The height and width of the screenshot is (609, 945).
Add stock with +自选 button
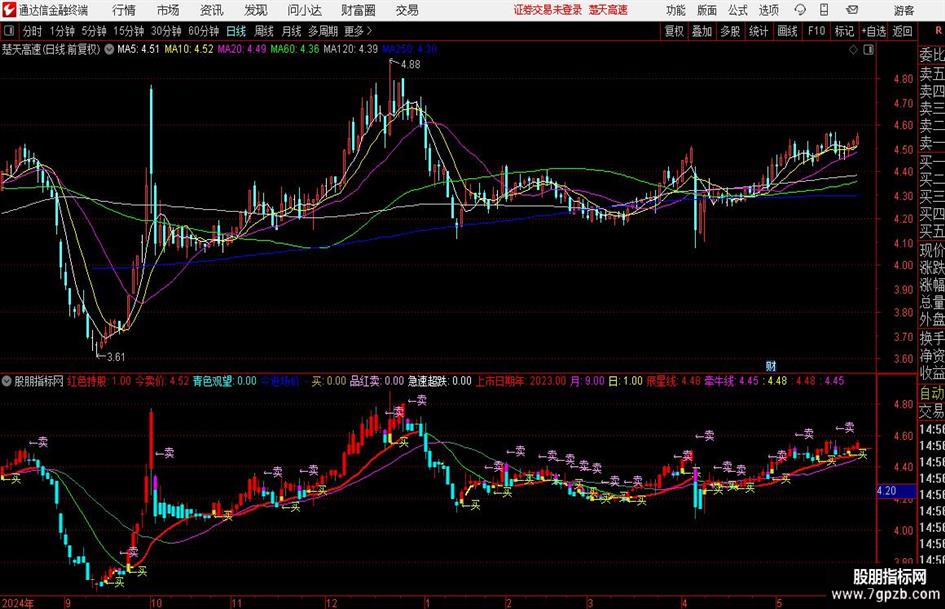click(874, 31)
